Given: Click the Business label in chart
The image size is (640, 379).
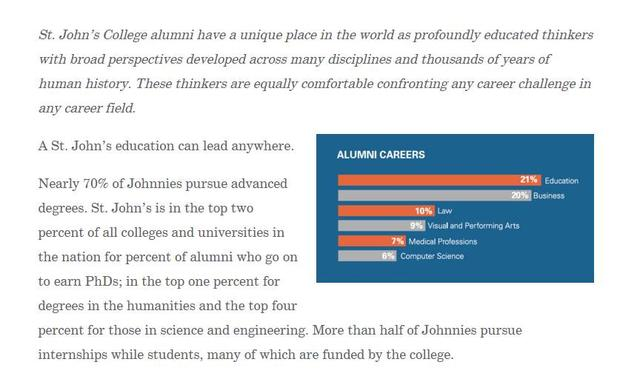Looking at the screenshot, I should [549, 195].
